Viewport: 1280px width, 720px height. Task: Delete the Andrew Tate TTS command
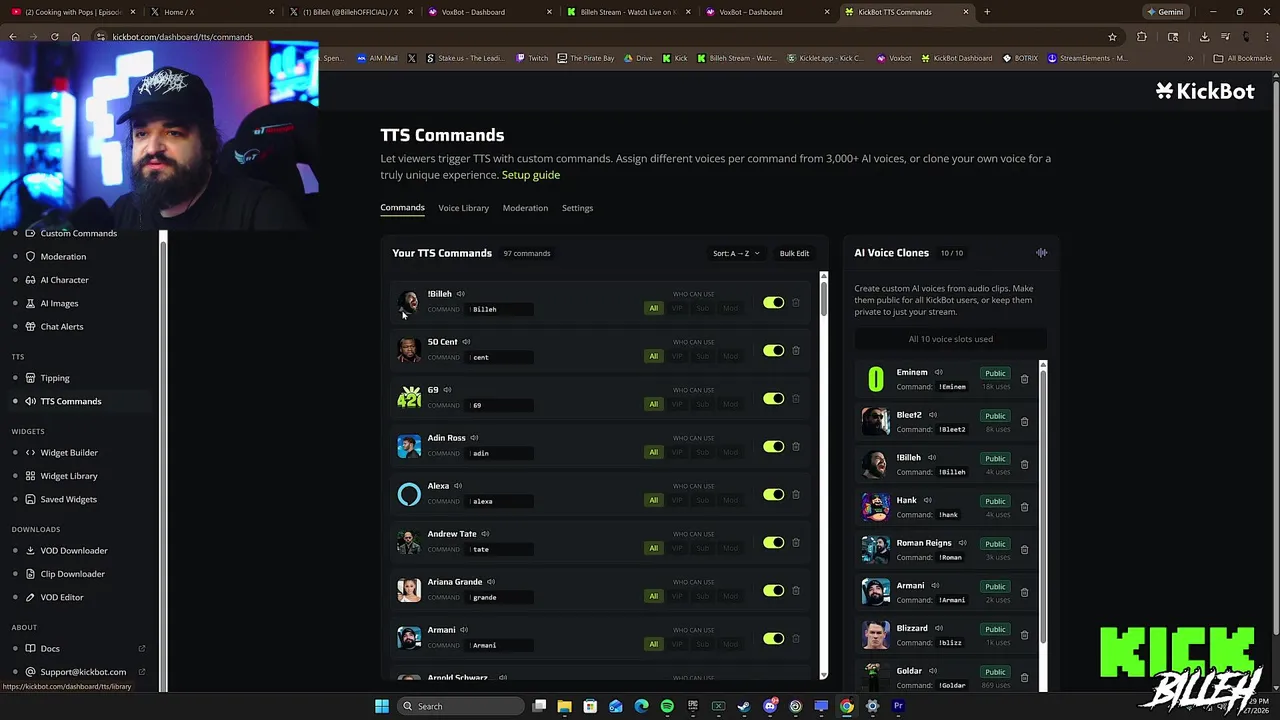tap(796, 543)
